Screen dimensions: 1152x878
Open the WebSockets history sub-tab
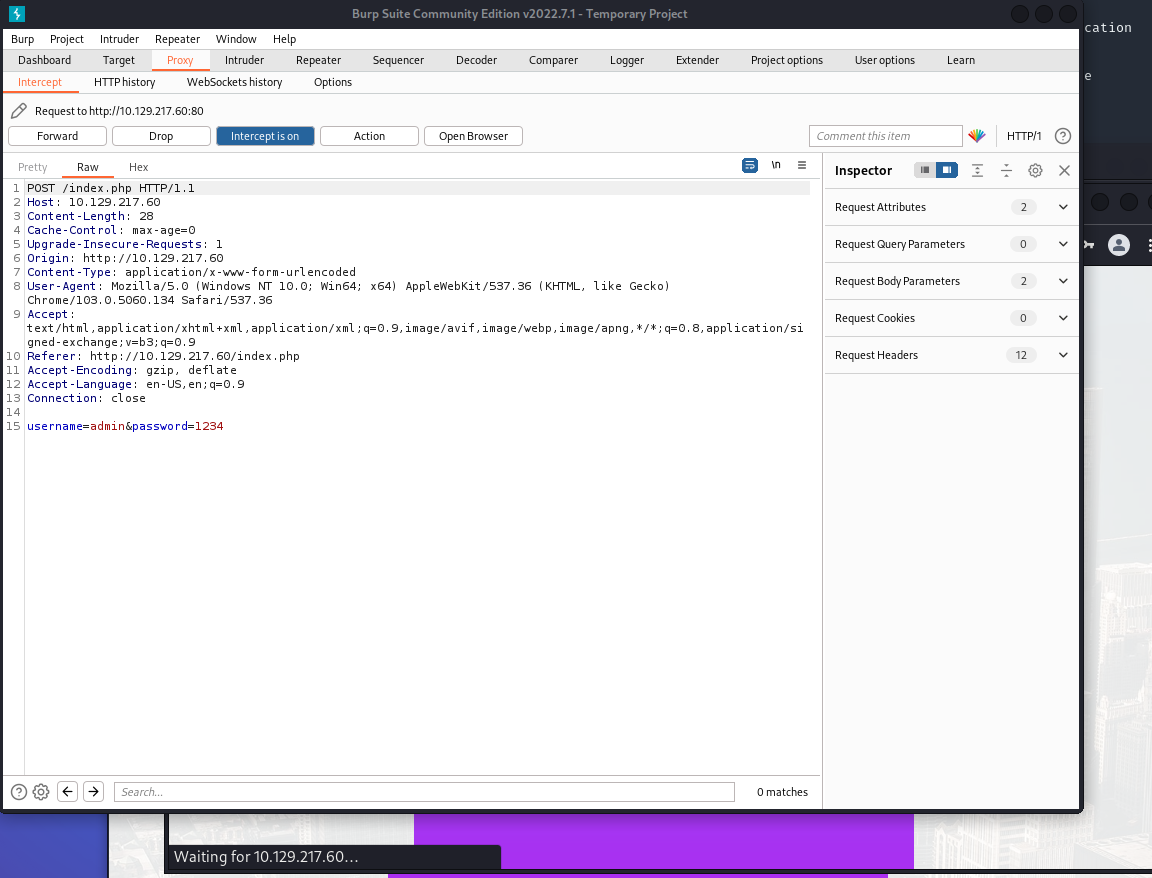pyautogui.click(x=234, y=82)
